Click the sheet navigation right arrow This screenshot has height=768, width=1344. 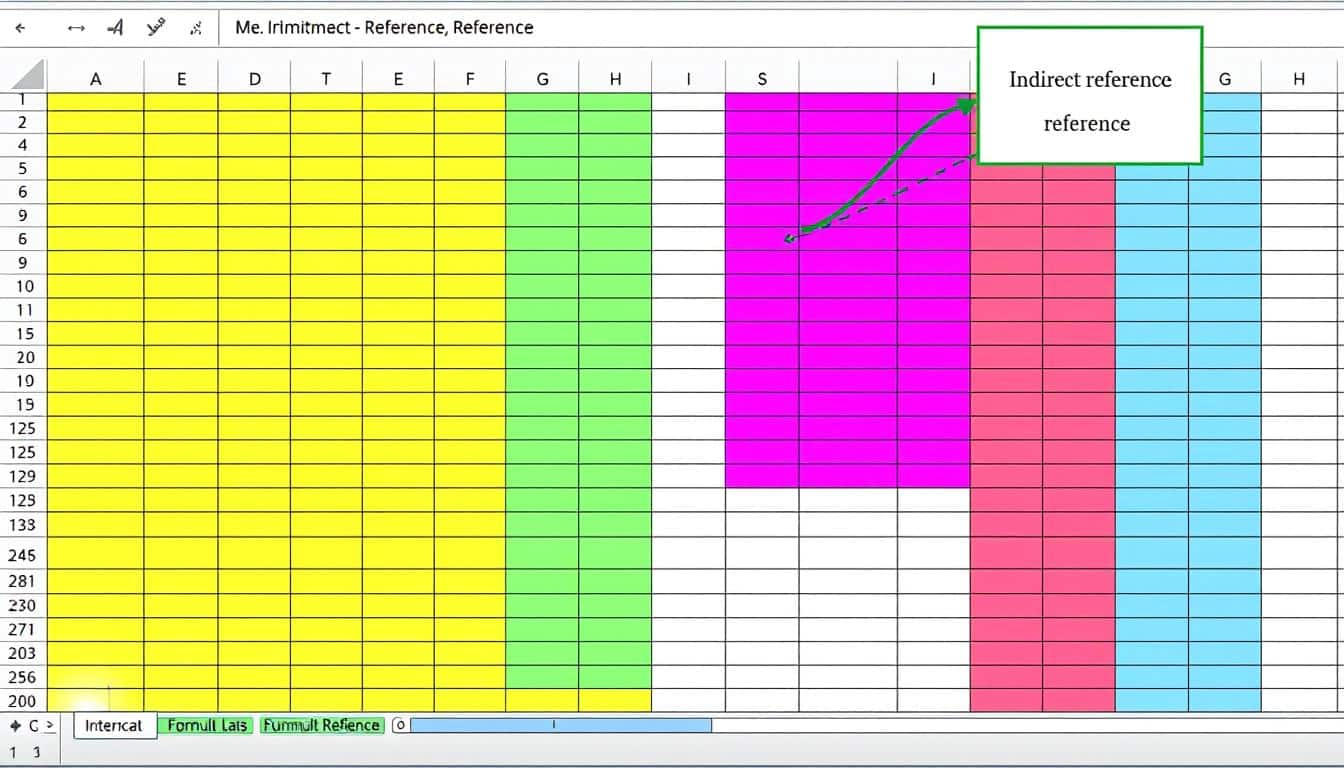coord(51,726)
